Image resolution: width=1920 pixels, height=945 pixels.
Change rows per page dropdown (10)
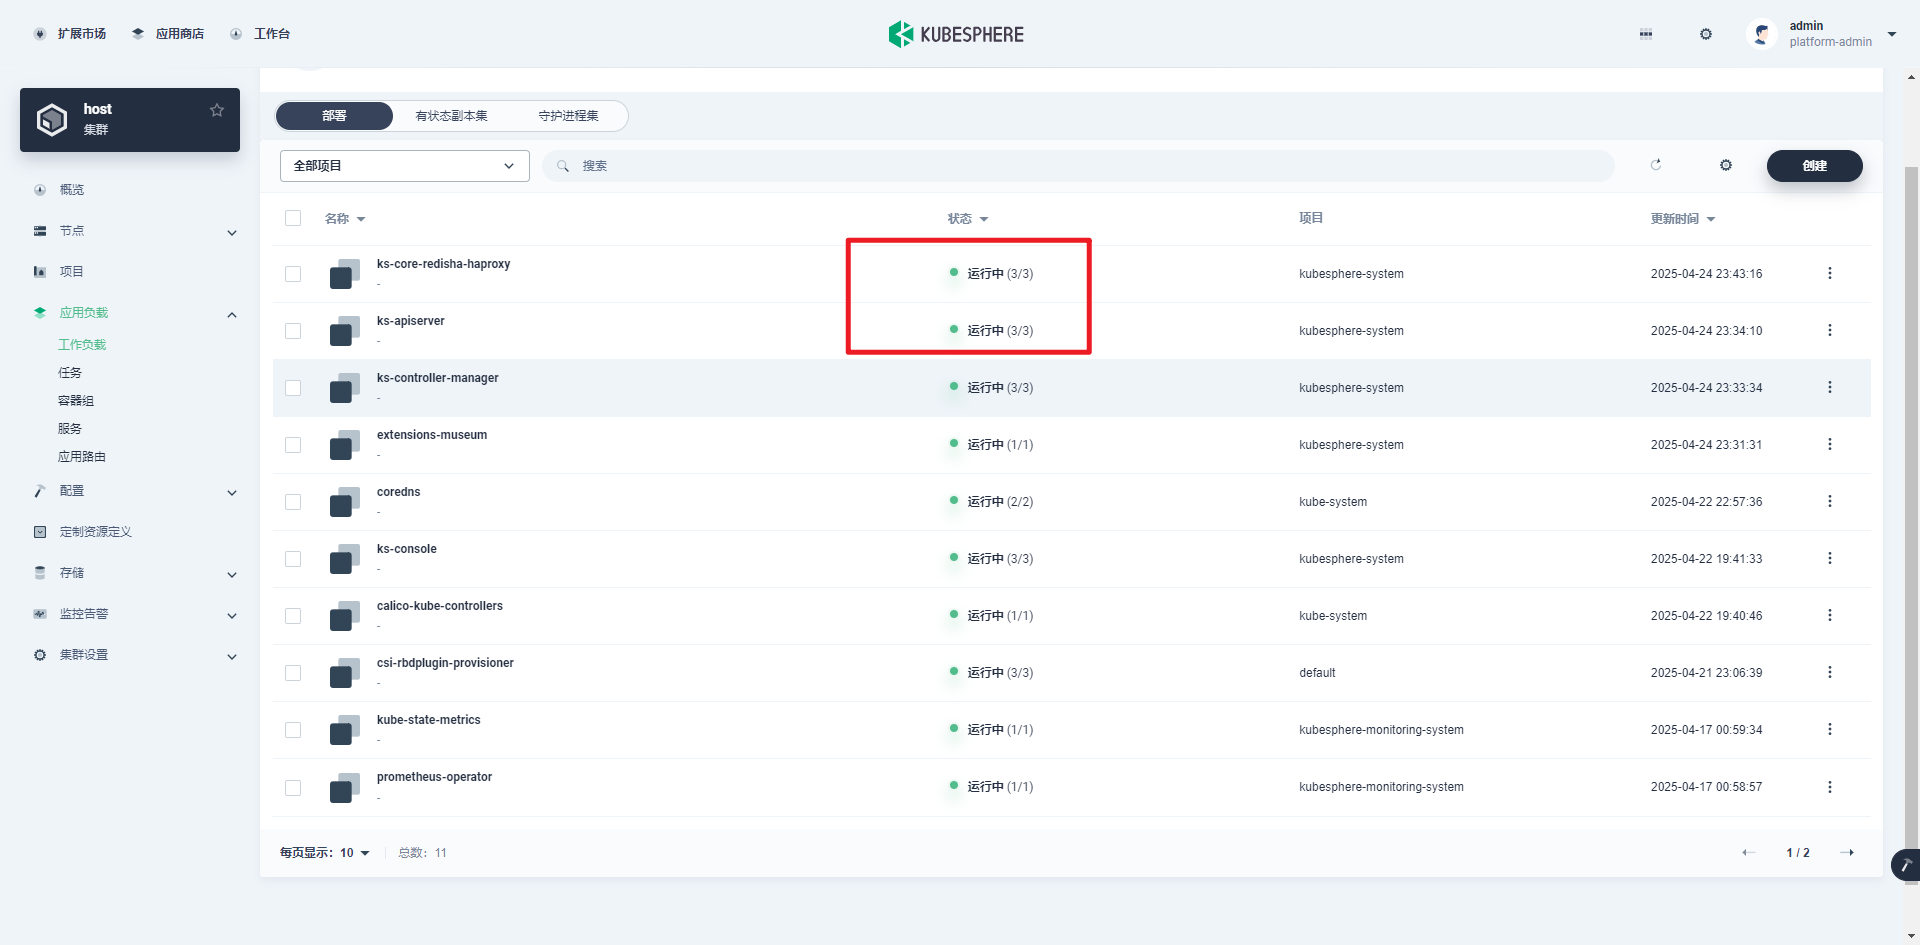355,853
